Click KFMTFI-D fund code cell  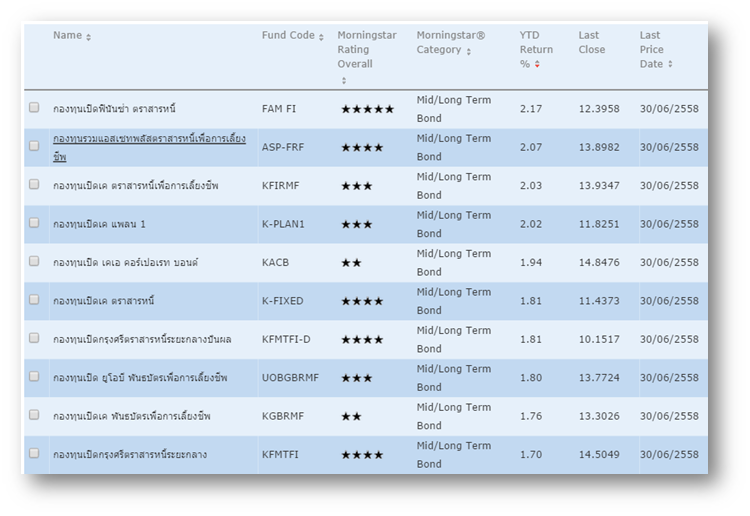[286, 340]
